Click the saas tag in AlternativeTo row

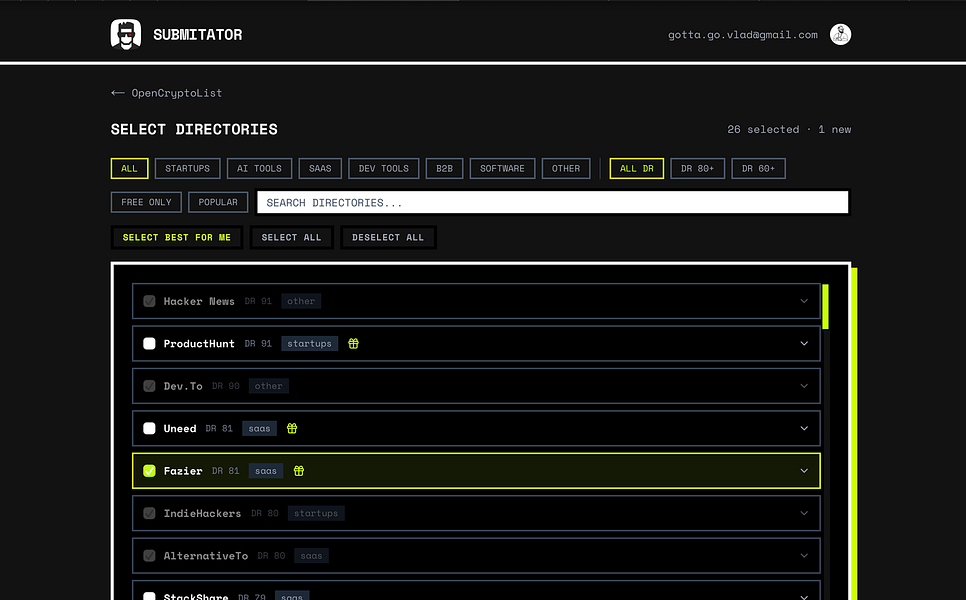point(312,556)
